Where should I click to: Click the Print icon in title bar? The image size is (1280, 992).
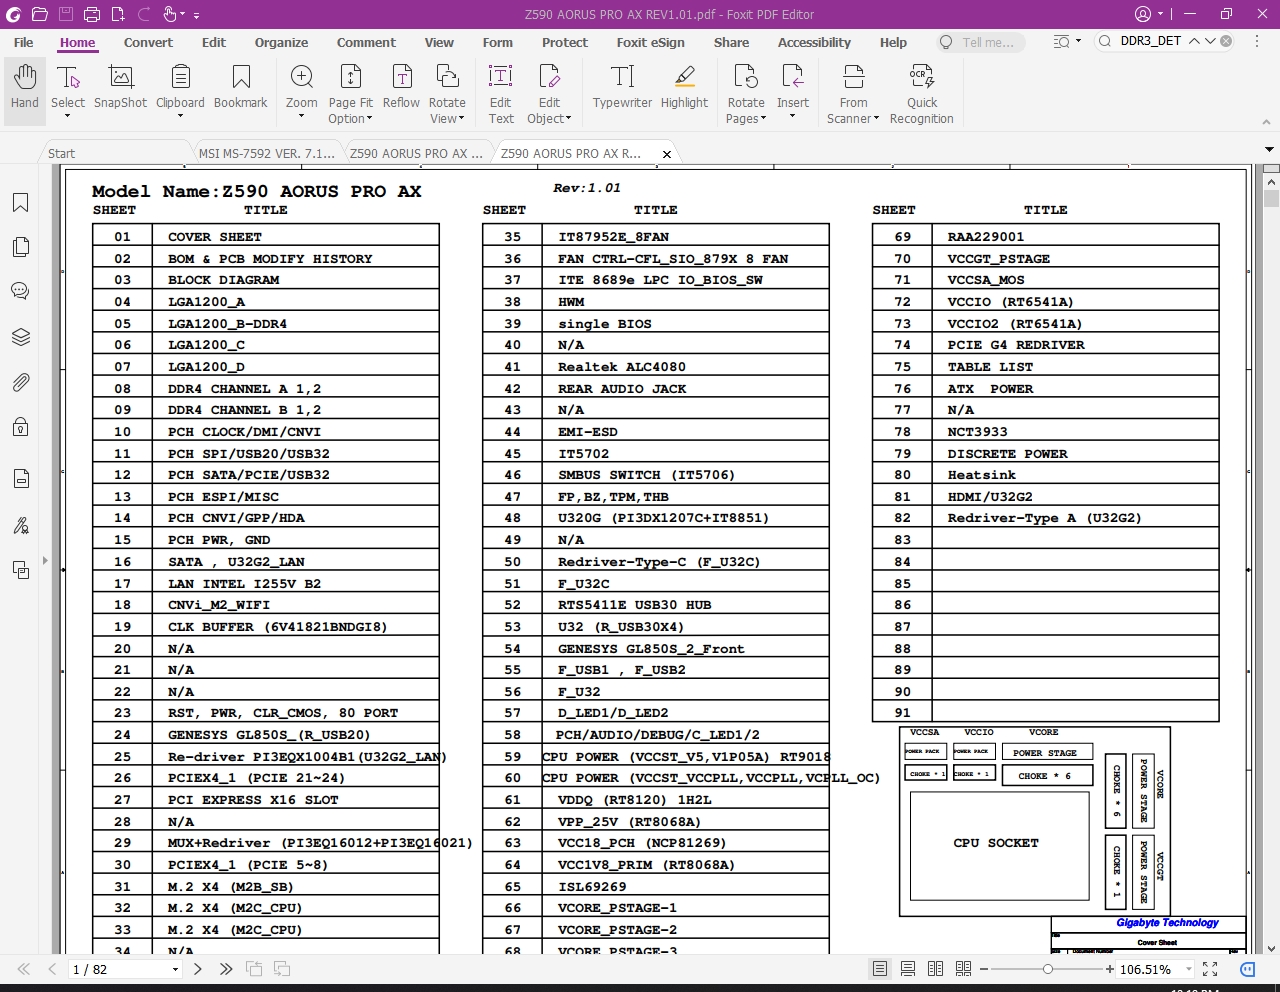(92, 14)
